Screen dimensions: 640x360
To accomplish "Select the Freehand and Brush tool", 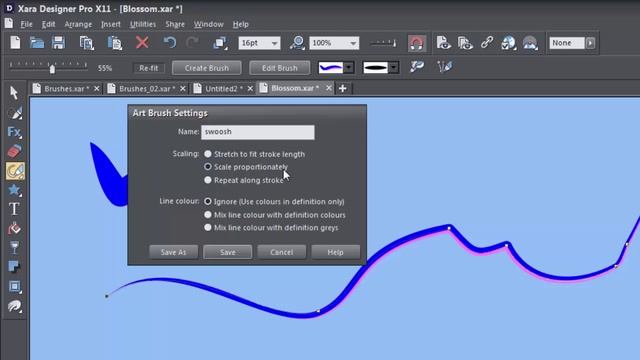I will 15,171.
